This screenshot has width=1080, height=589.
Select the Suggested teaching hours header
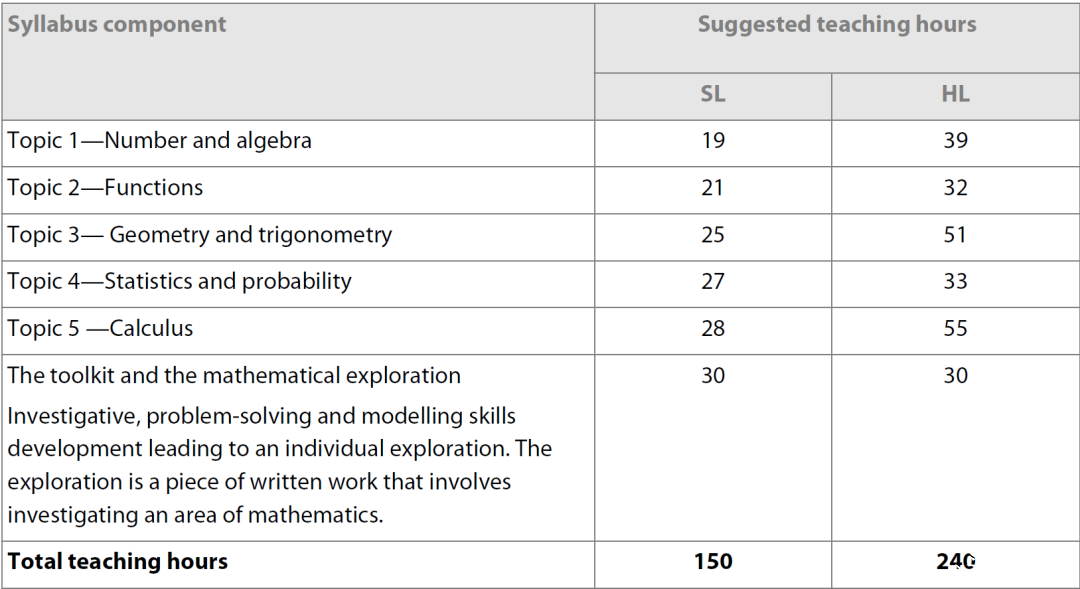(x=837, y=25)
